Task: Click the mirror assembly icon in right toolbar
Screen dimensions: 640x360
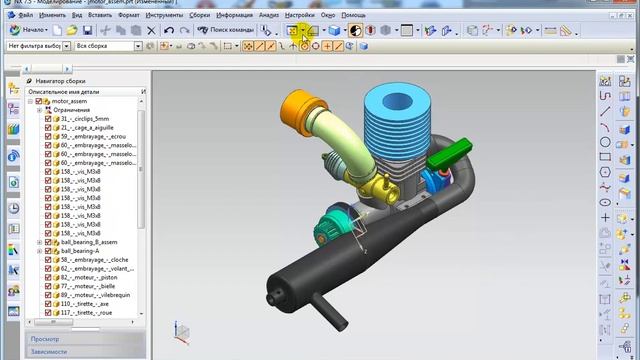Action: pos(624,265)
